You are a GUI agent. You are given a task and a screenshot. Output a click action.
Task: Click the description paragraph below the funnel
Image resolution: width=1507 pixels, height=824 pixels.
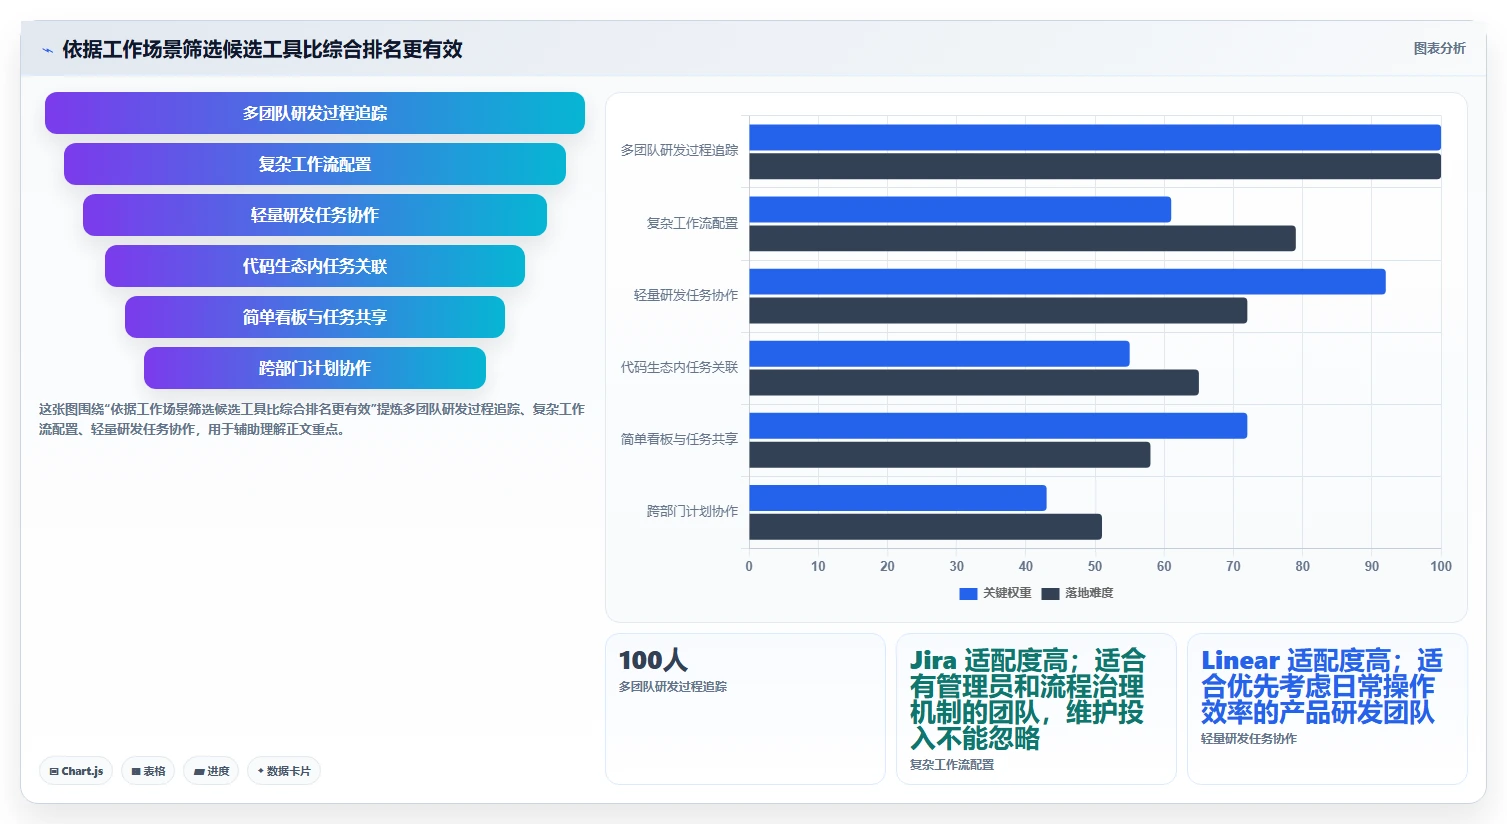(x=312, y=419)
